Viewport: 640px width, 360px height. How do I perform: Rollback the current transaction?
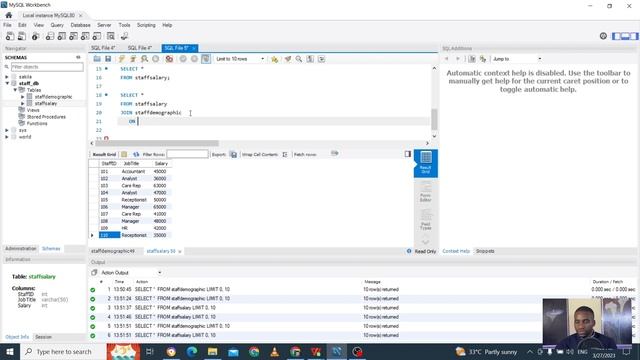coord(194,59)
